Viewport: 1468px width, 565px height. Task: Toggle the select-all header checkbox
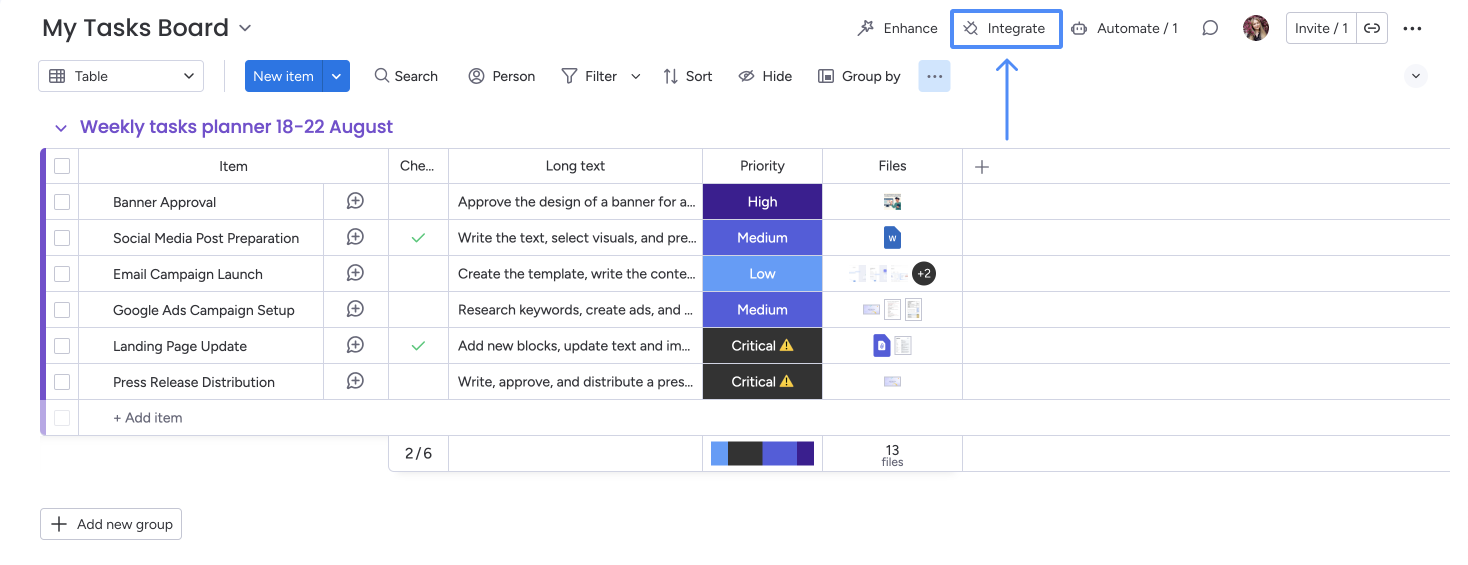[x=62, y=166]
